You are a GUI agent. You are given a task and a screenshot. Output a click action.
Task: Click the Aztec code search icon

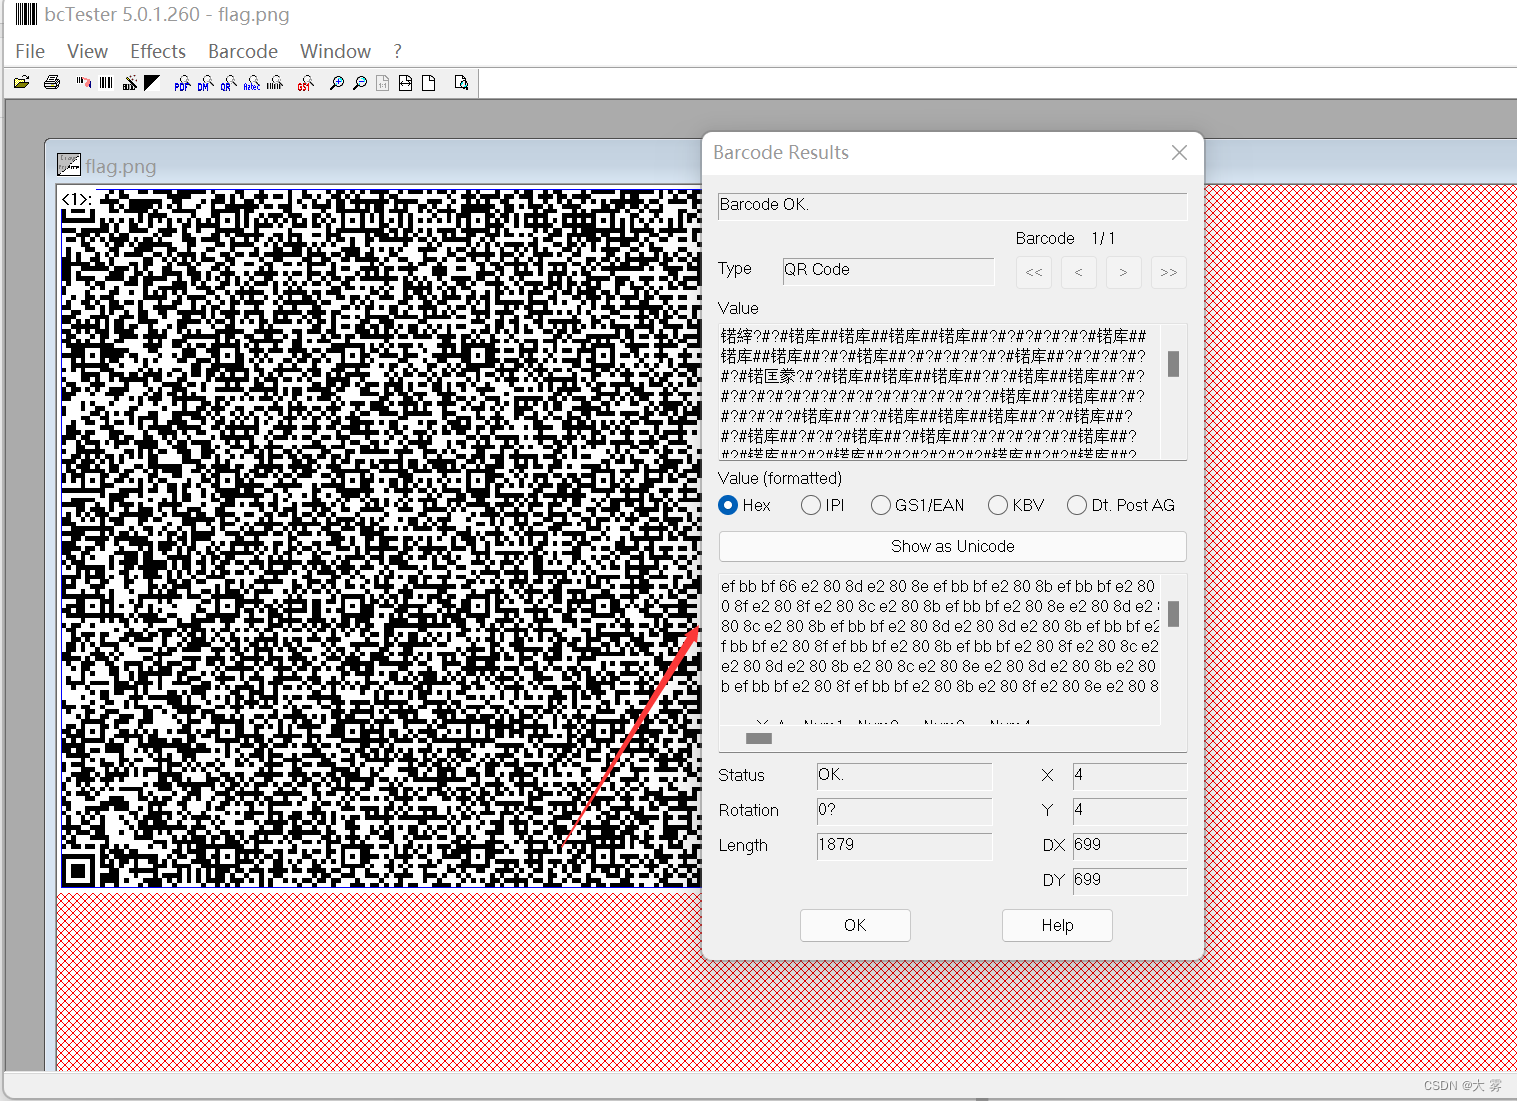point(252,83)
